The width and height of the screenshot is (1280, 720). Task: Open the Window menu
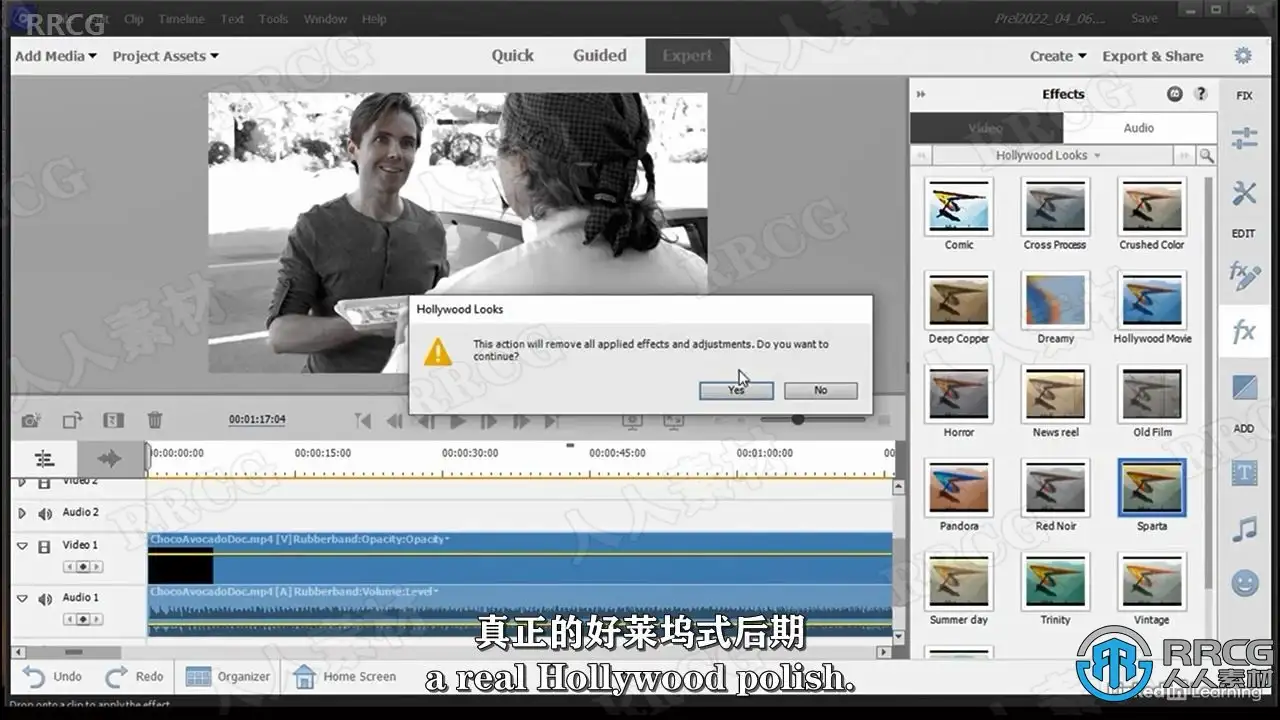325,19
